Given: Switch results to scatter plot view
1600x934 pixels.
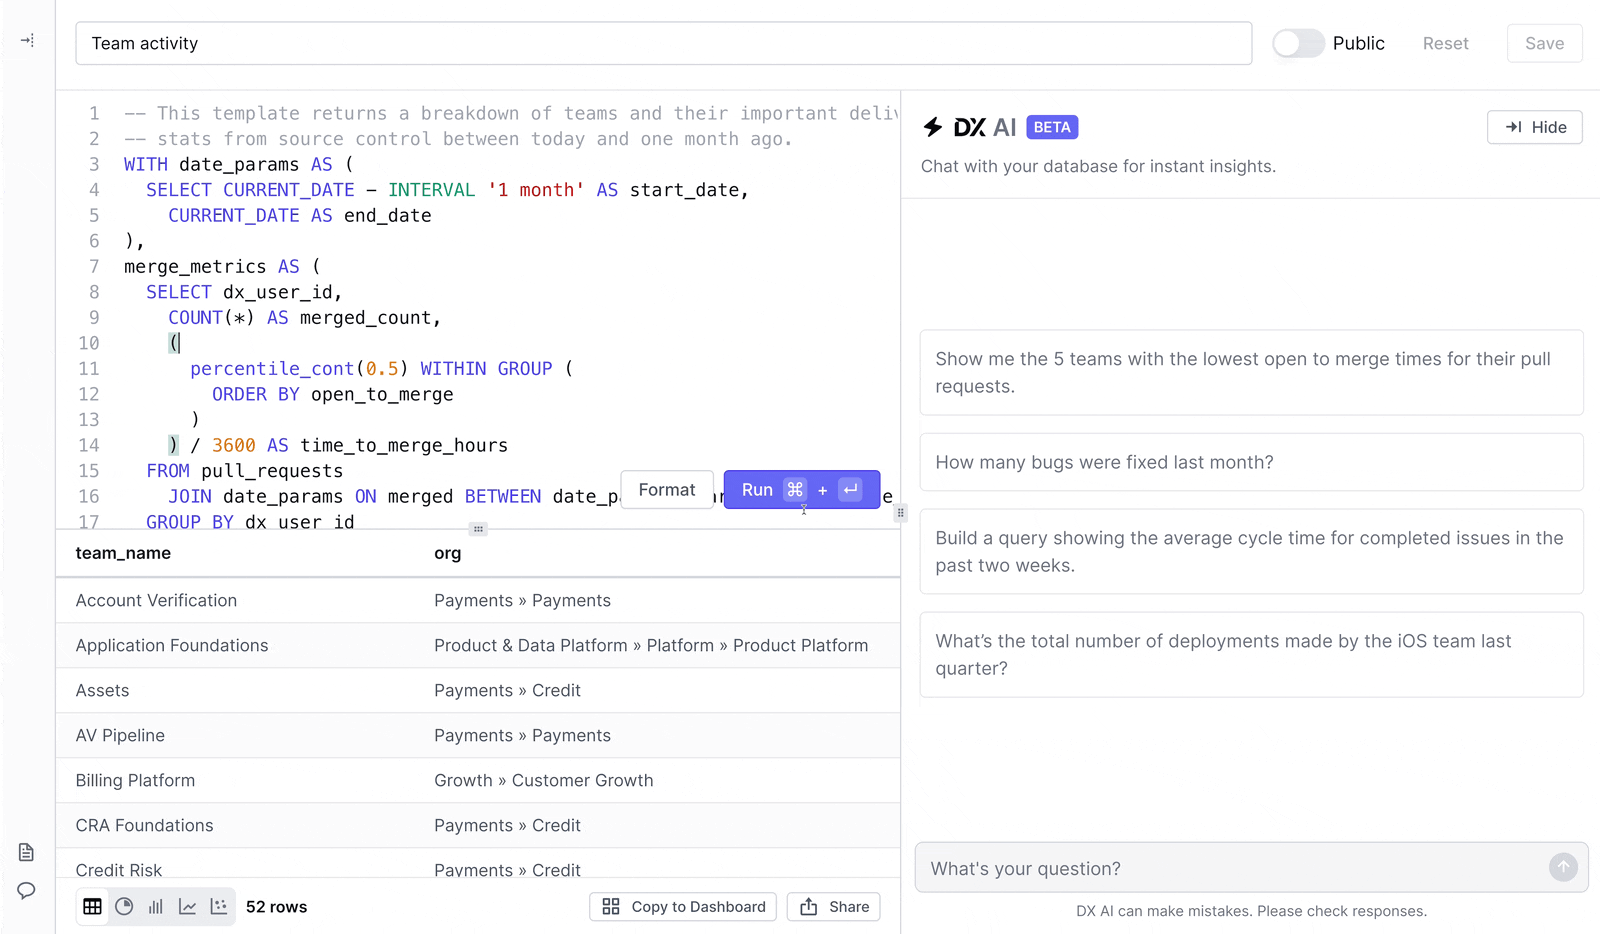Looking at the screenshot, I should pos(219,907).
